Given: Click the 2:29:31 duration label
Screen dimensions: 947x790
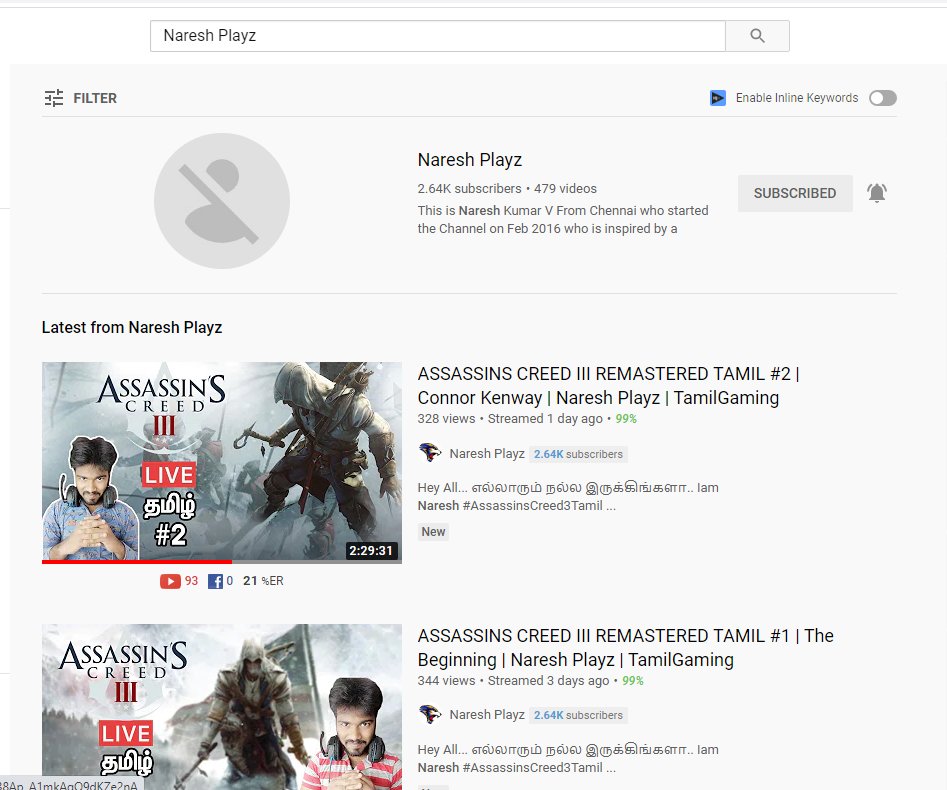Looking at the screenshot, I should pyautogui.click(x=371, y=551).
